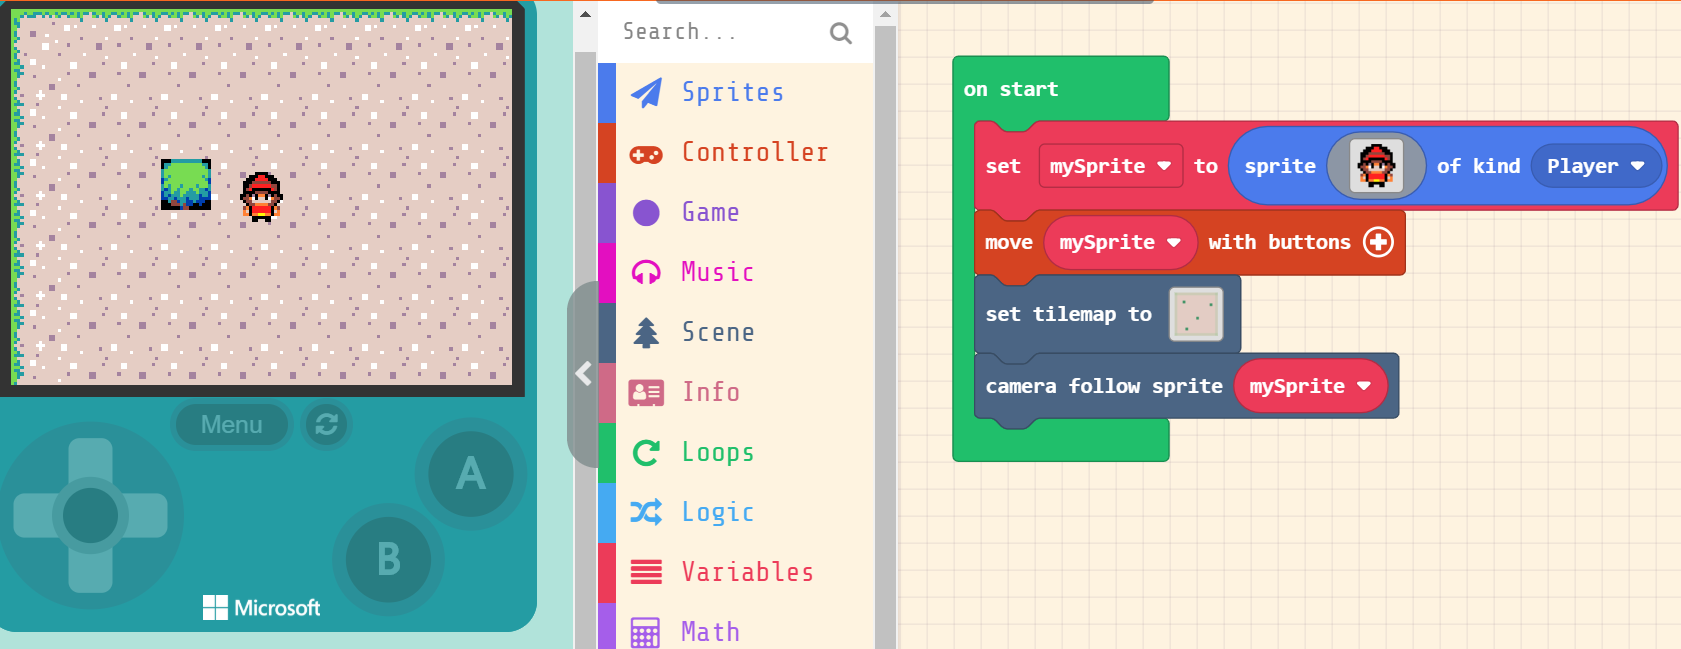Open the Info category
This screenshot has height=649, width=1681.
(x=710, y=392)
